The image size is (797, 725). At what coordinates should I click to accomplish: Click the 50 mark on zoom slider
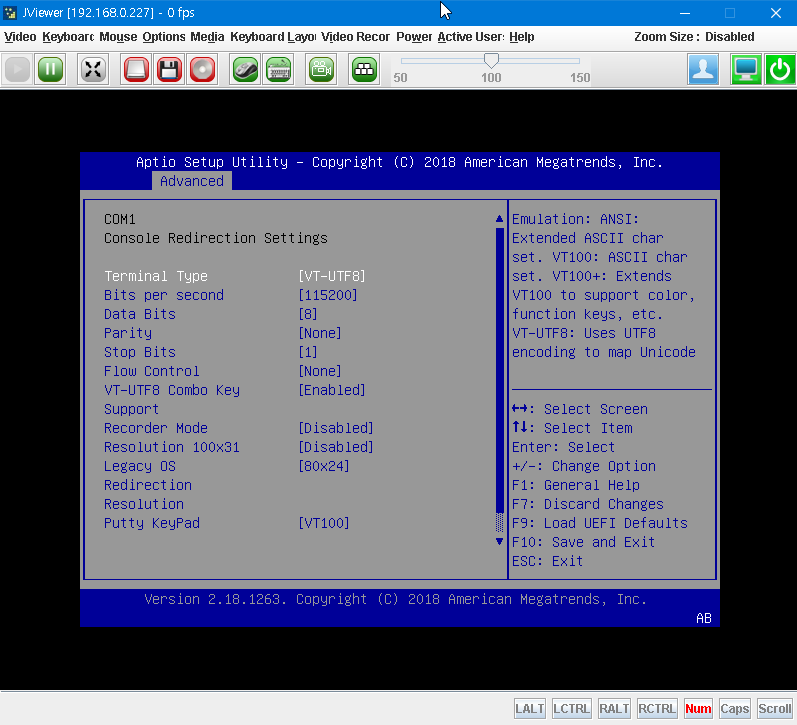point(401,77)
